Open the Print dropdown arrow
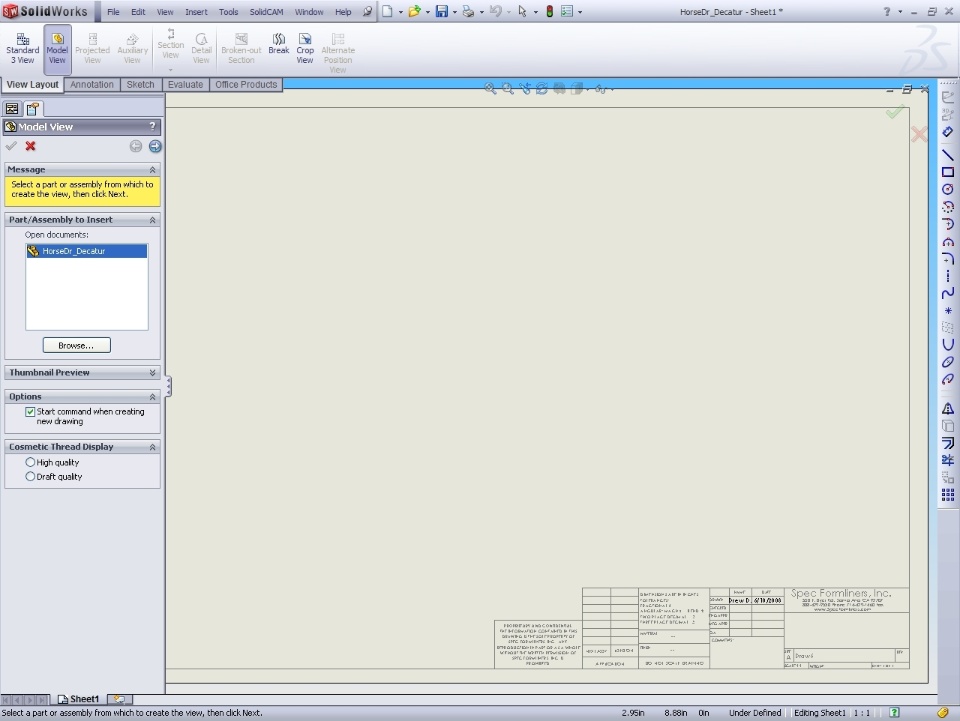Screen dimensions: 960x721 point(481,12)
